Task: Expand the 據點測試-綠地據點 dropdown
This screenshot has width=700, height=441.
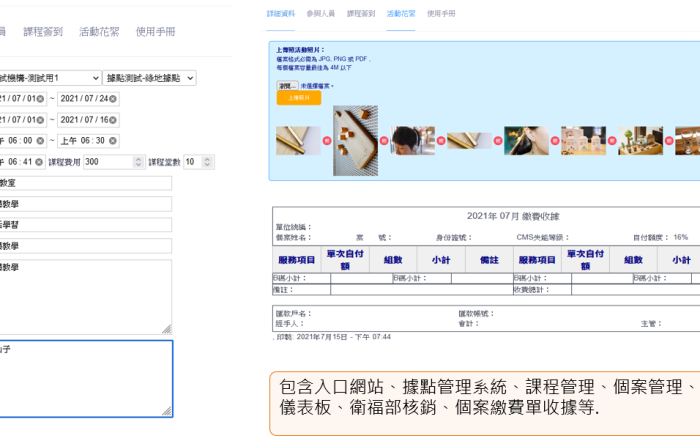Action: click(150, 77)
